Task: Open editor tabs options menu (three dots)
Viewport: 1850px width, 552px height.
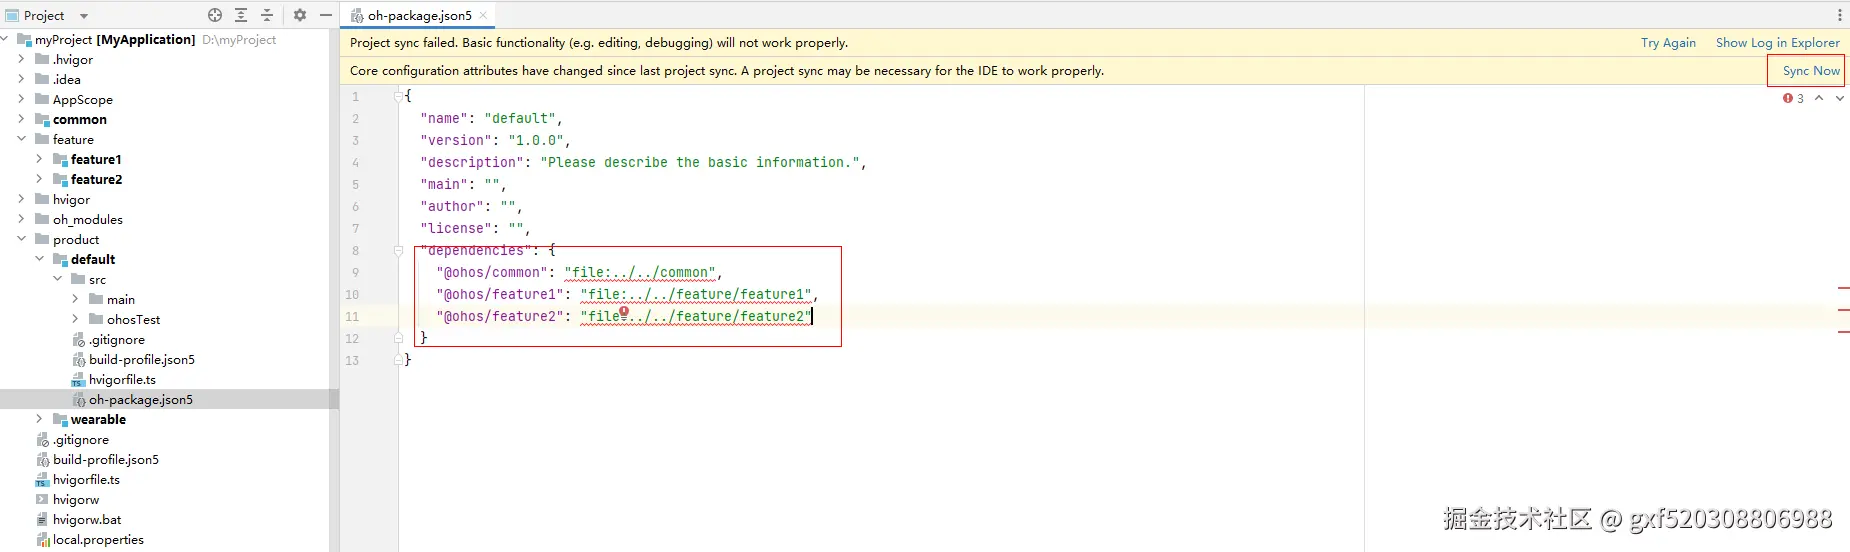Action: point(1839,15)
